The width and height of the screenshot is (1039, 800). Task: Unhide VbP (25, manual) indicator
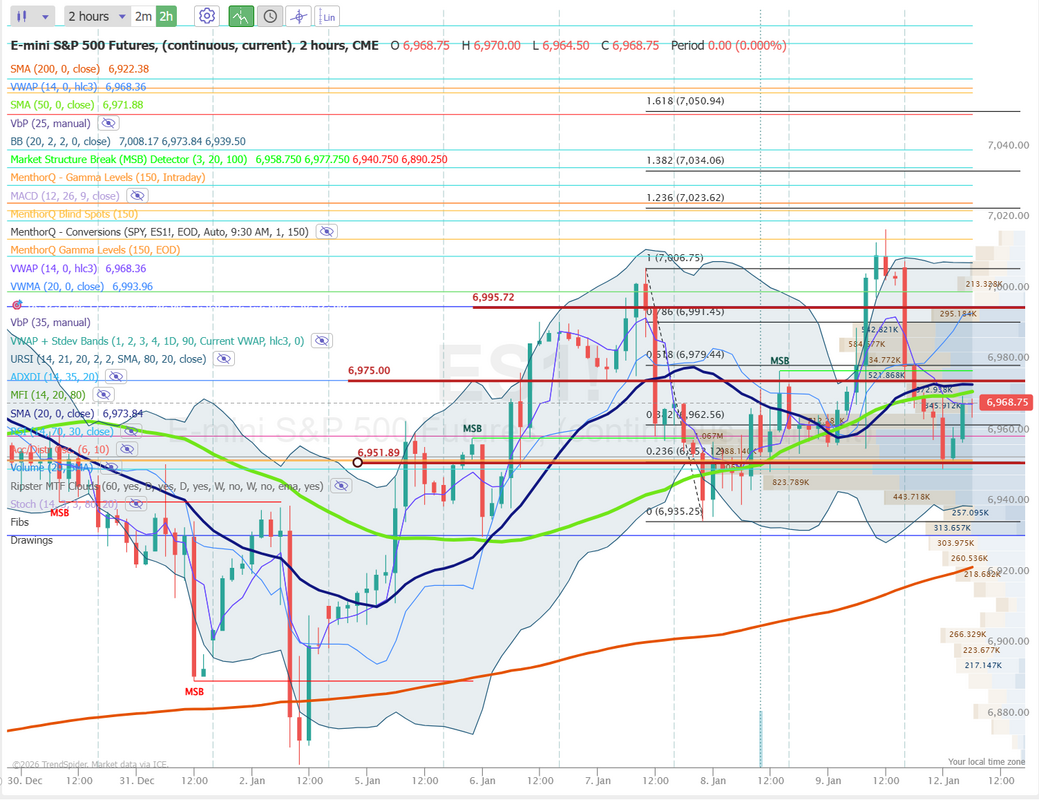(x=108, y=124)
